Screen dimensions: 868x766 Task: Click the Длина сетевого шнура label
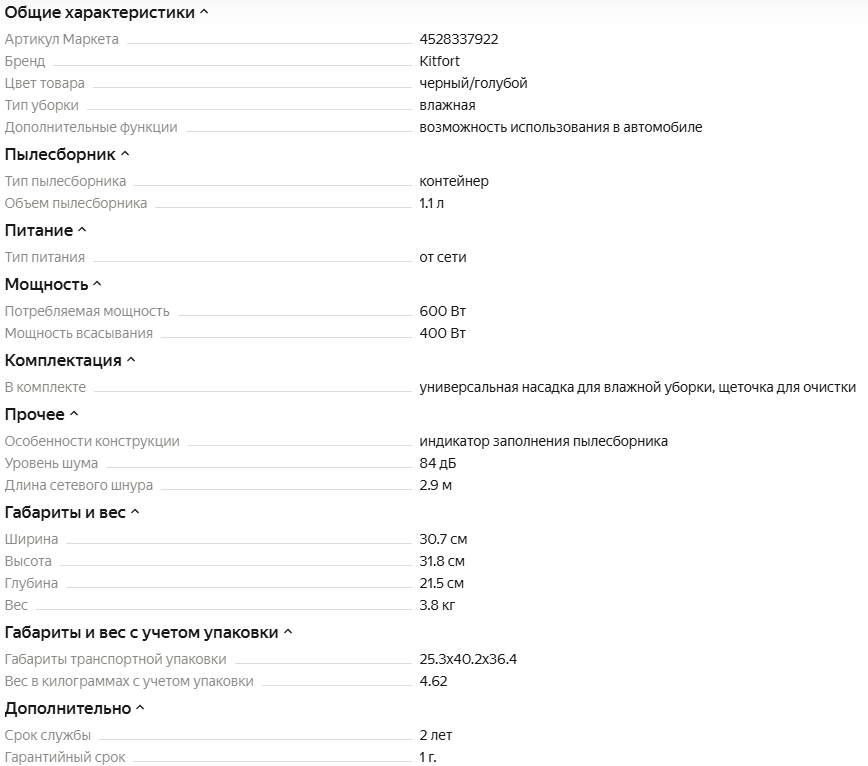click(x=79, y=485)
